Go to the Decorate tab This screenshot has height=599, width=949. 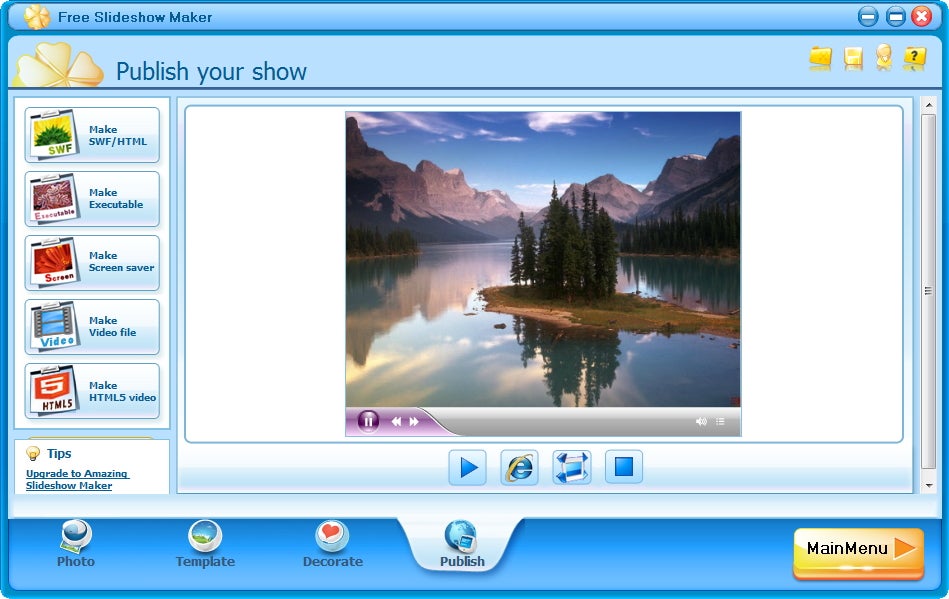(x=332, y=544)
